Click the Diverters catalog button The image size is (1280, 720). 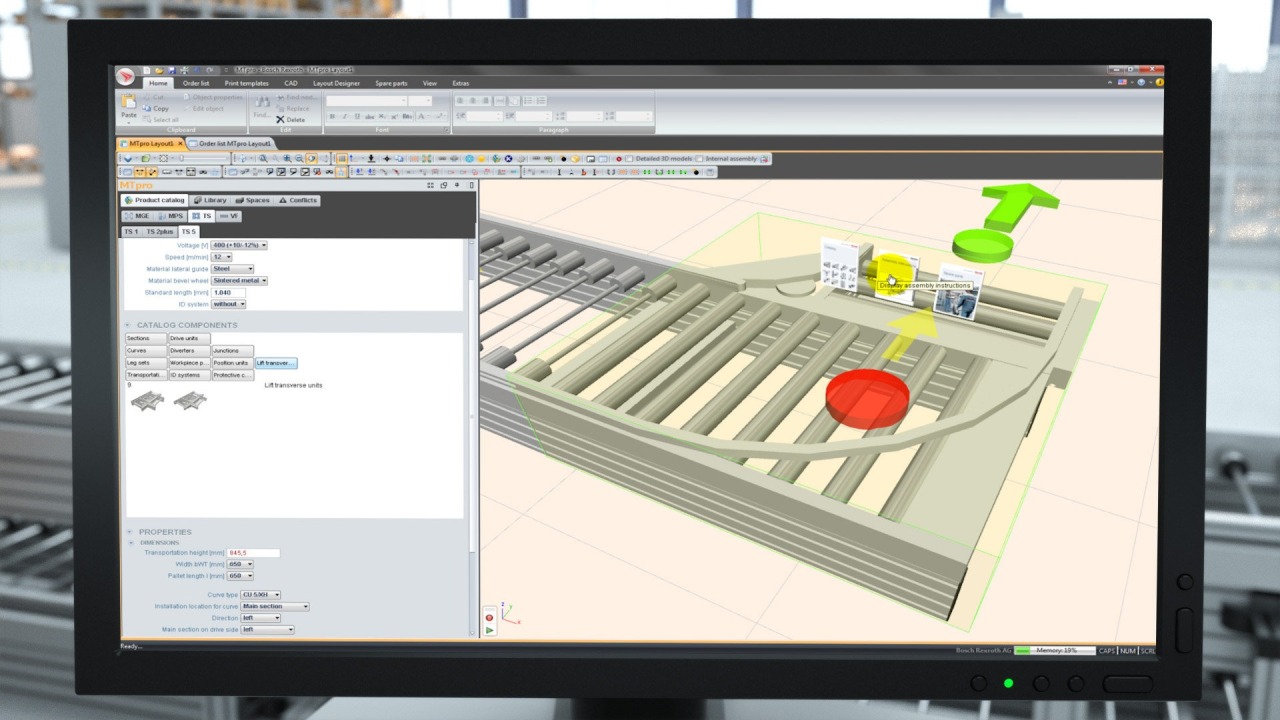coord(189,351)
